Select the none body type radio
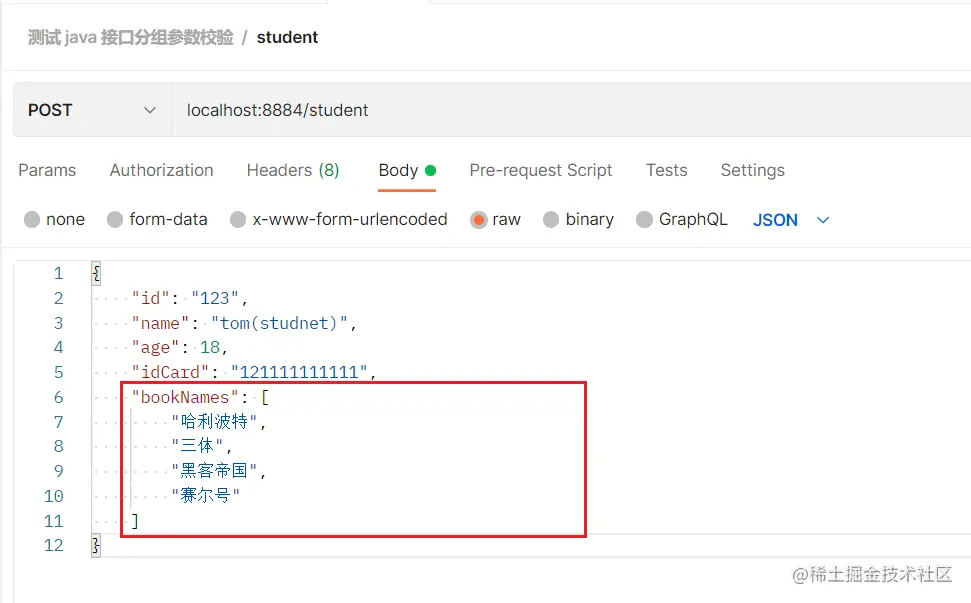The height and width of the screenshot is (603, 971). [32, 219]
